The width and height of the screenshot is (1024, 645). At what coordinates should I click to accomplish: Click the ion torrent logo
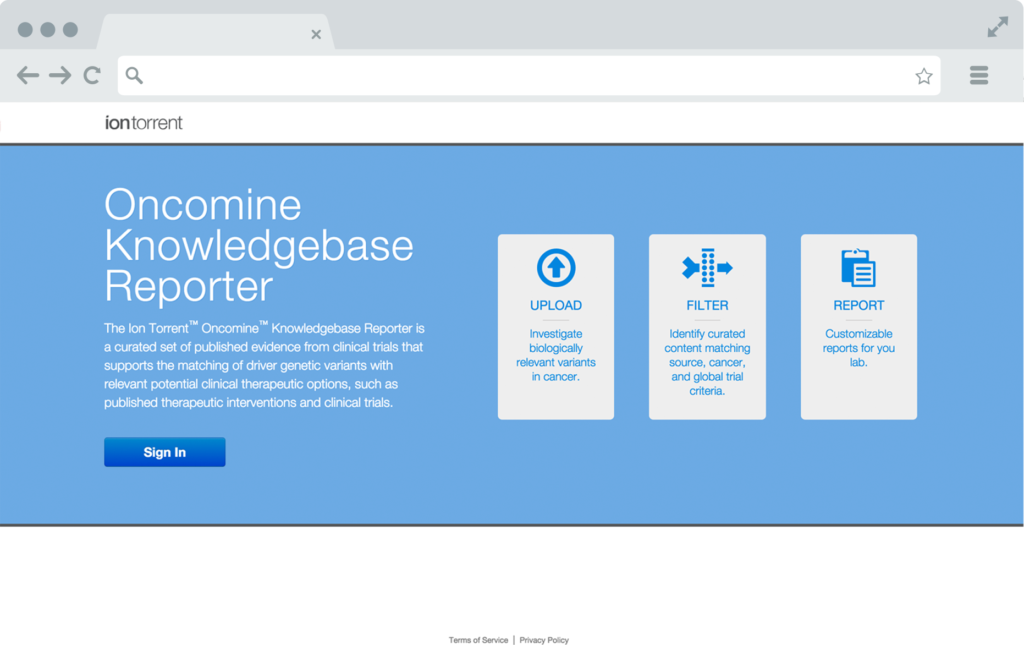[x=144, y=123]
